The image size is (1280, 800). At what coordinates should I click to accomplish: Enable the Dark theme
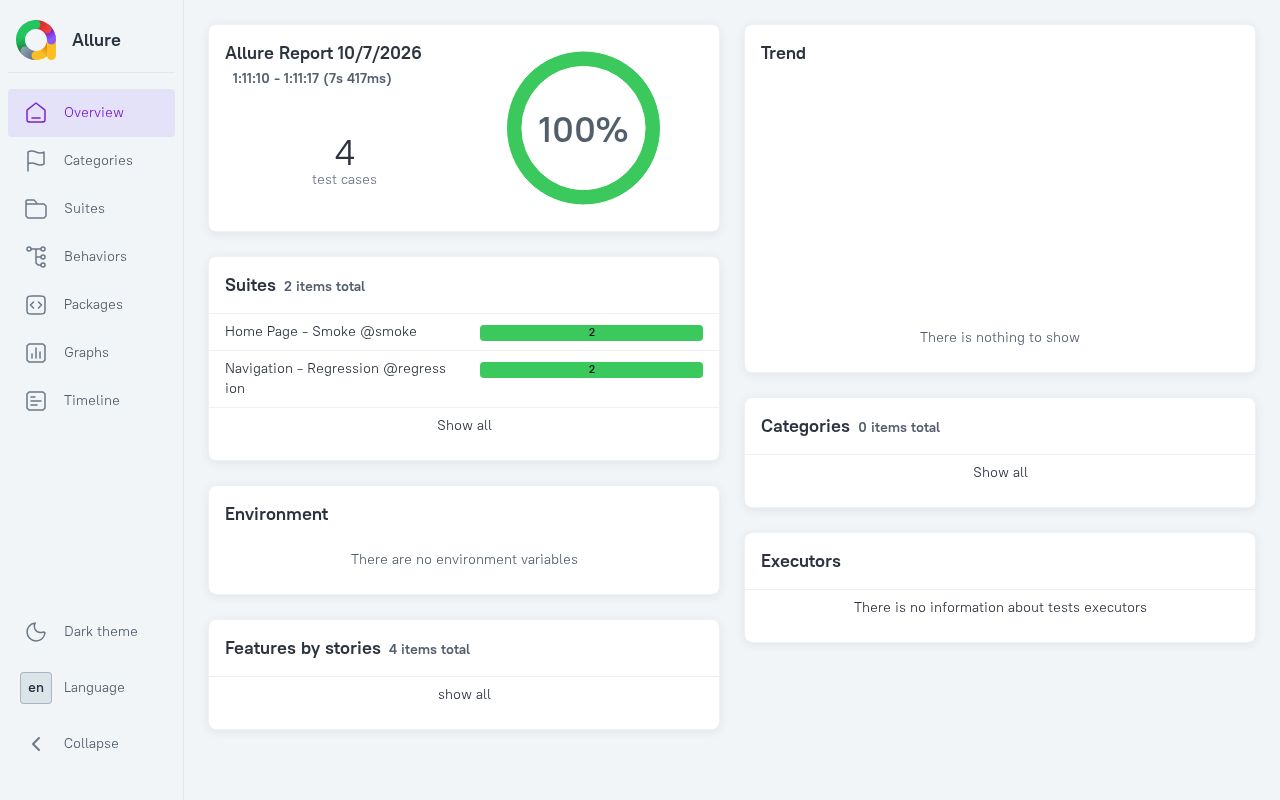pos(92,632)
